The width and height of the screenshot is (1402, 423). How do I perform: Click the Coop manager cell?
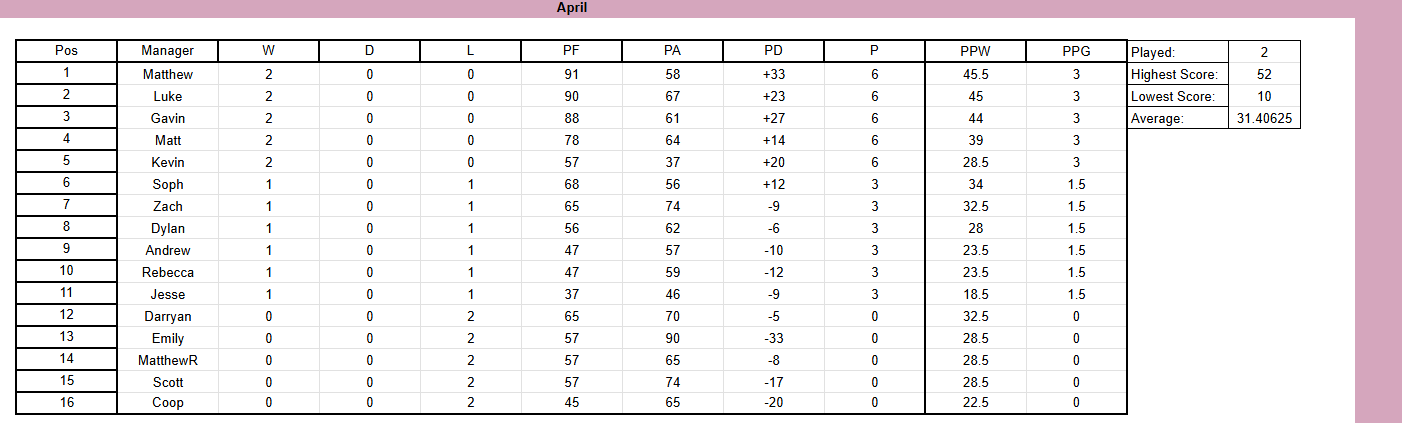coord(167,402)
